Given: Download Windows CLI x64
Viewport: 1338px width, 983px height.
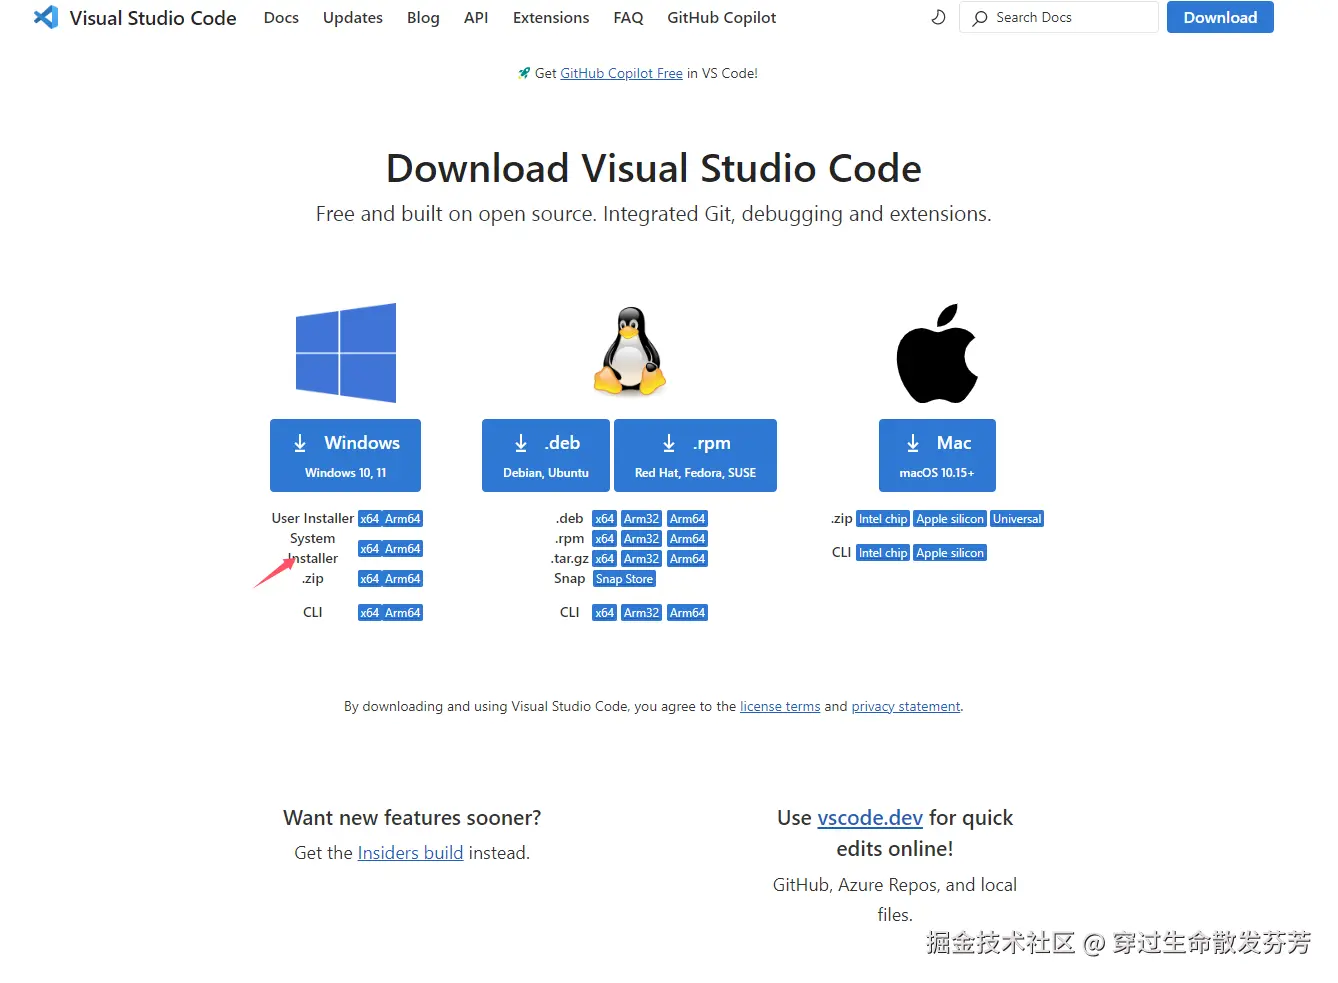Looking at the screenshot, I should tap(369, 613).
